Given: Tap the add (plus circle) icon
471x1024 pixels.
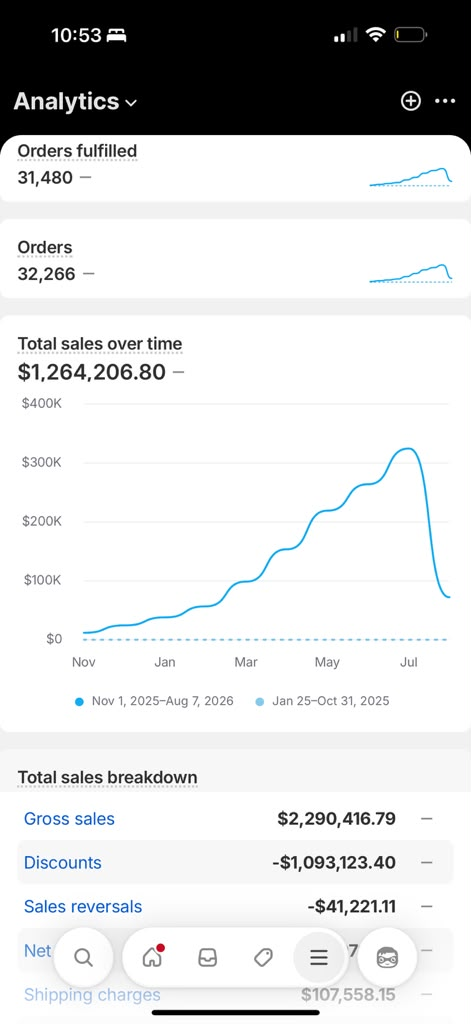Looking at the screenshot, I should (410, 101).
